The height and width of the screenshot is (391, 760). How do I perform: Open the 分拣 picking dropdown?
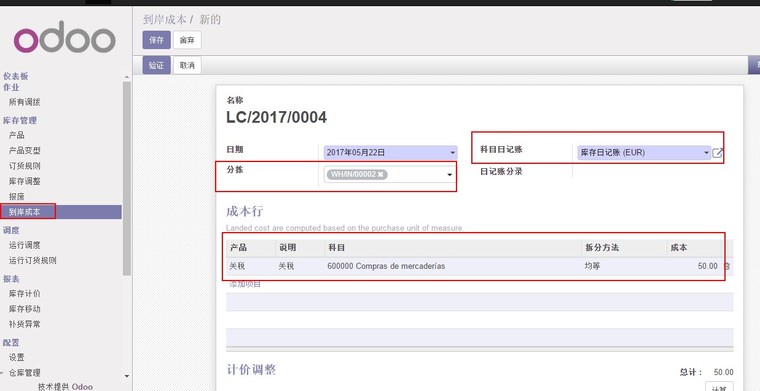click(449, 175)
